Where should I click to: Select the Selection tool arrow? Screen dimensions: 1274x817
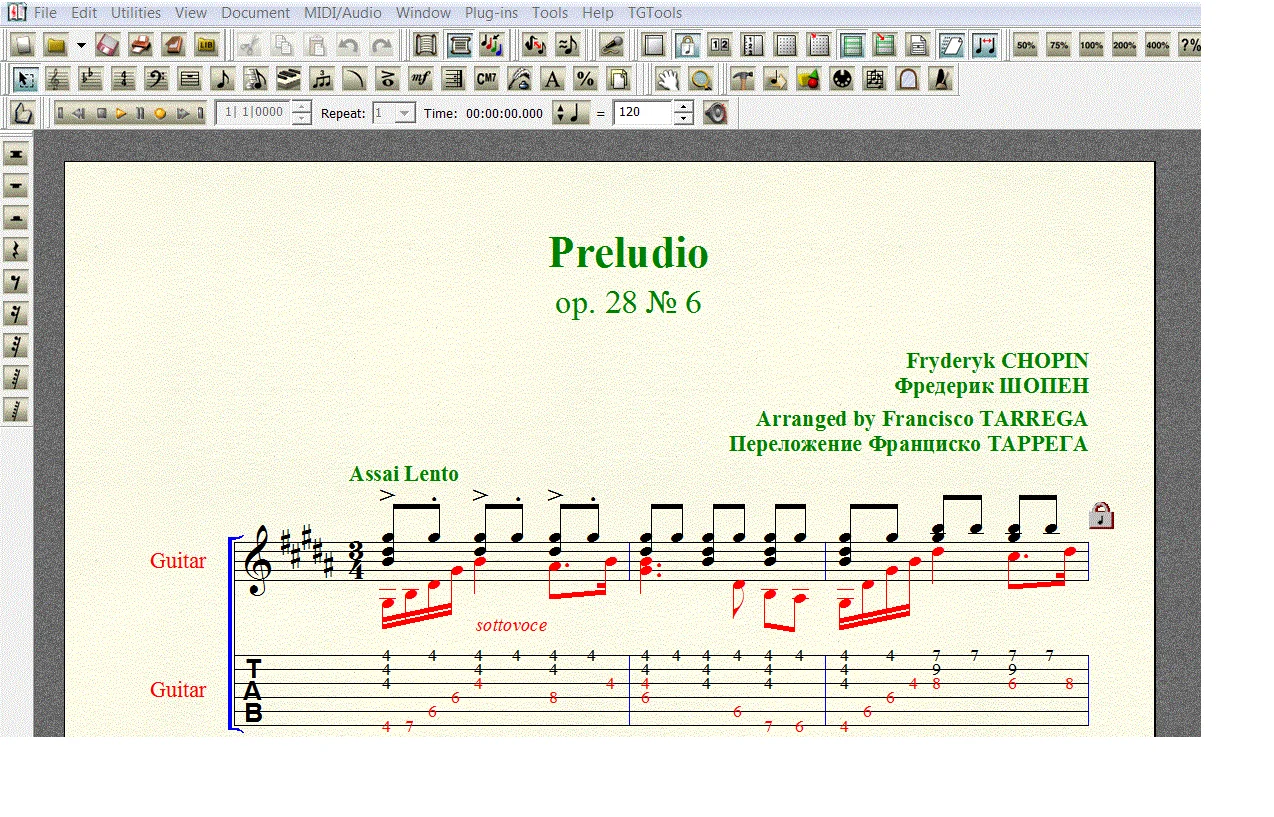tap(26, 79)
